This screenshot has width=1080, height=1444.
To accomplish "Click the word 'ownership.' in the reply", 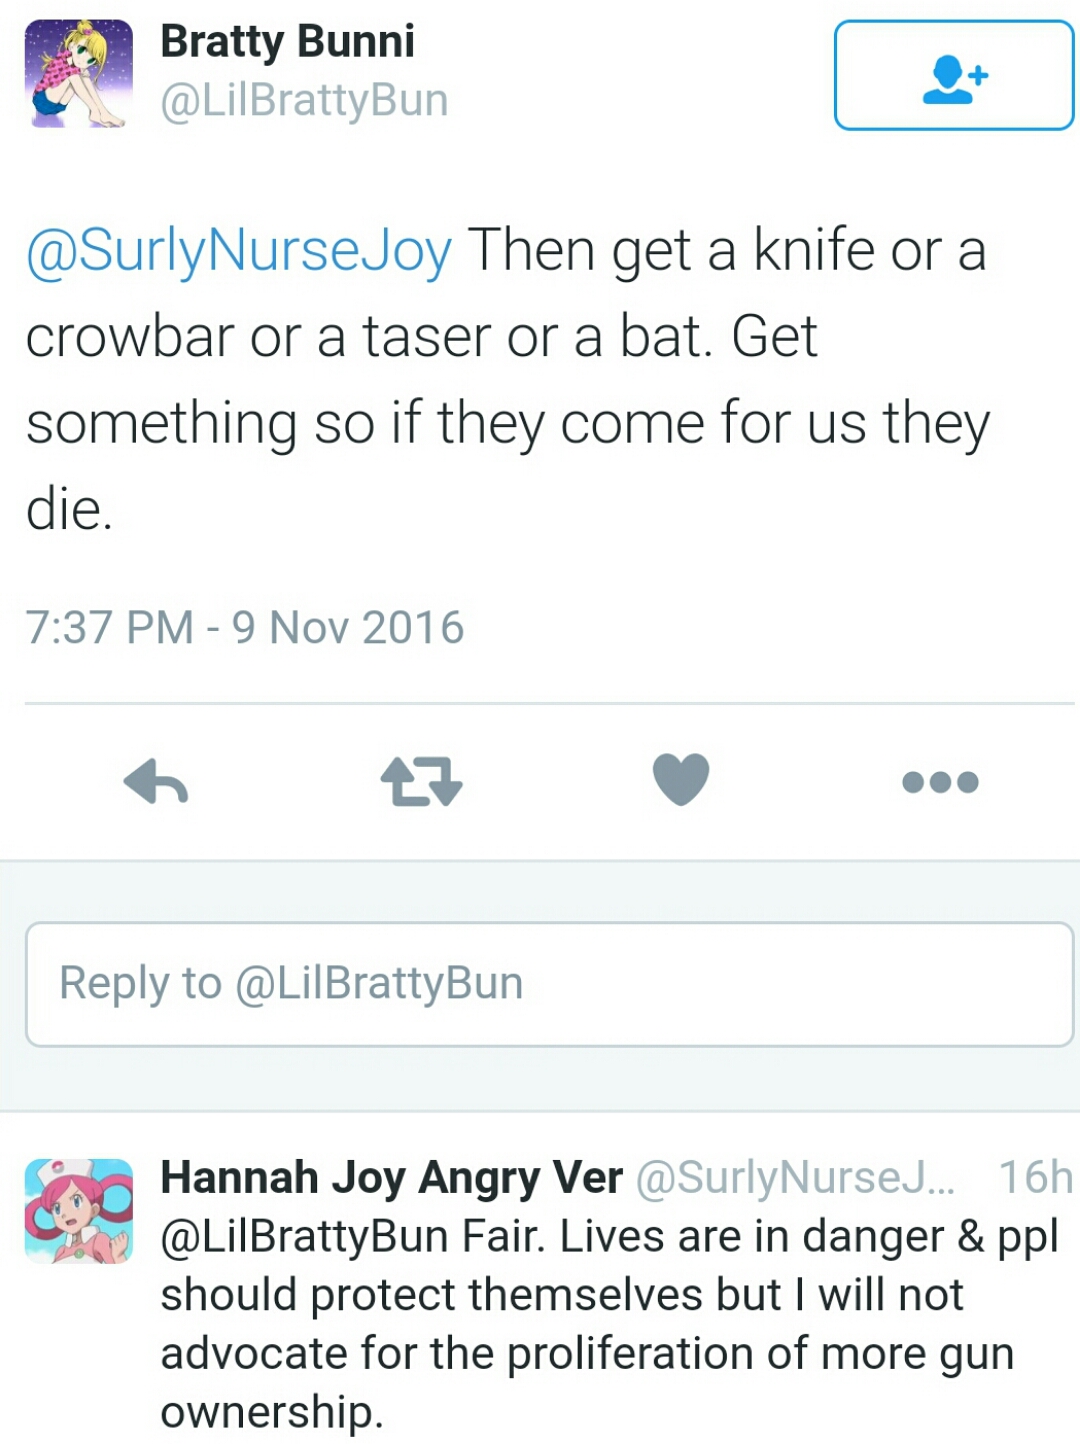I will click(272, 1412).
